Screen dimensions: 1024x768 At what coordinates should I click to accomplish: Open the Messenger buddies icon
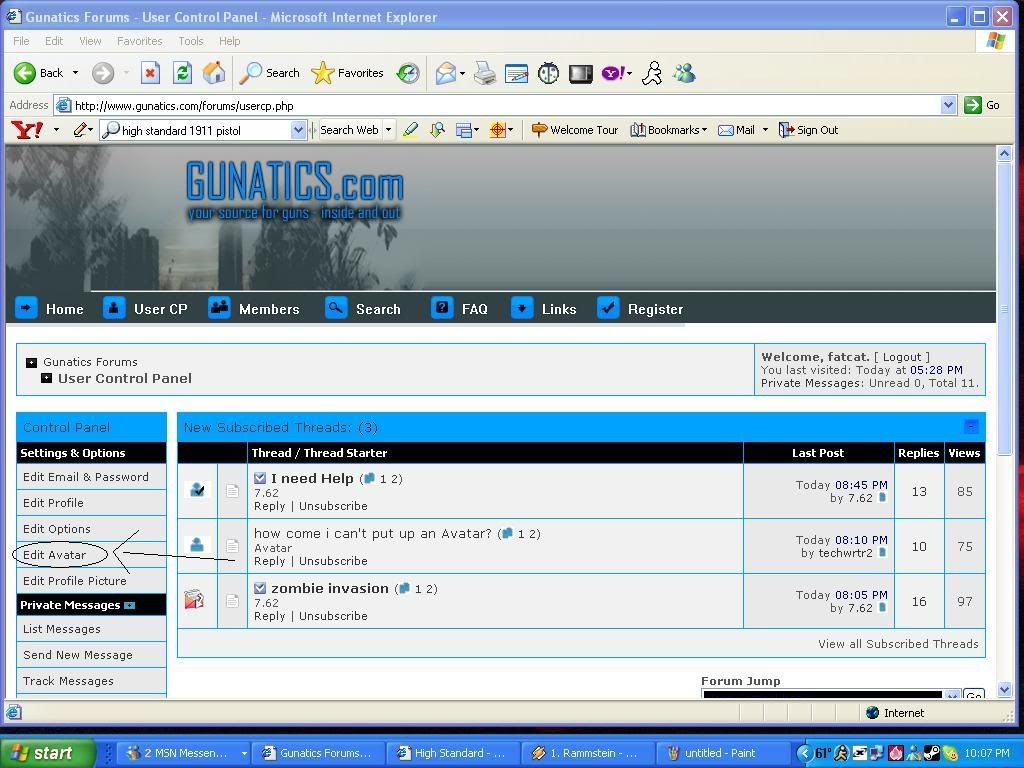(x=684, y=73)
